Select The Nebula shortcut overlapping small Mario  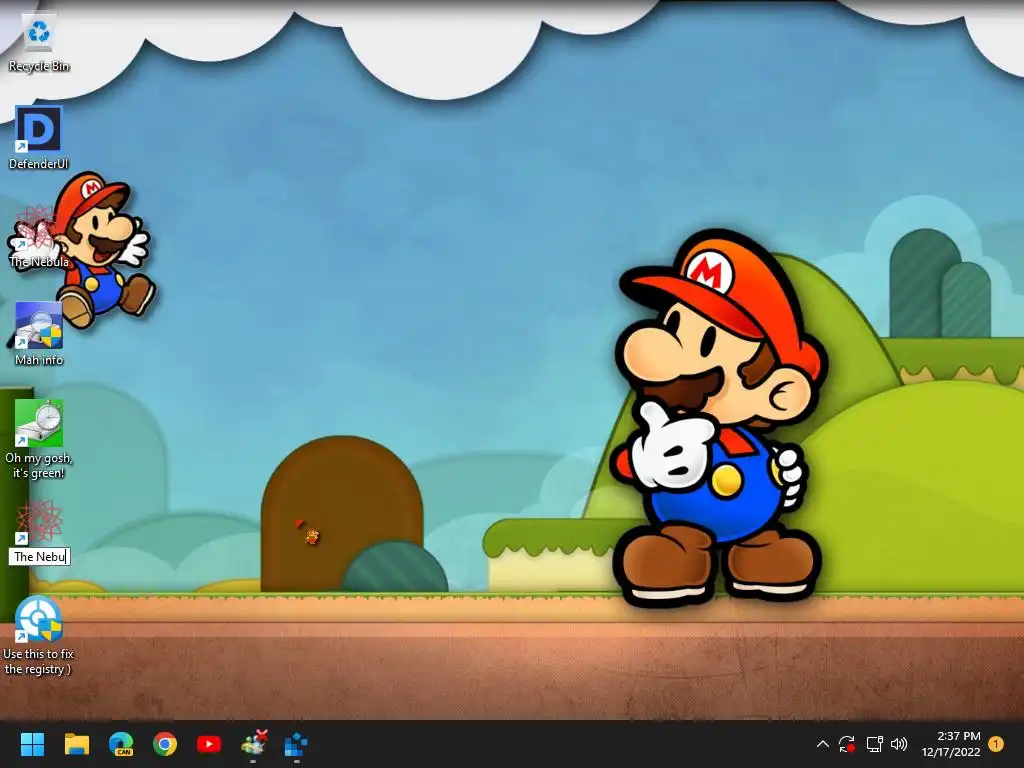click(x=39, y=236)
